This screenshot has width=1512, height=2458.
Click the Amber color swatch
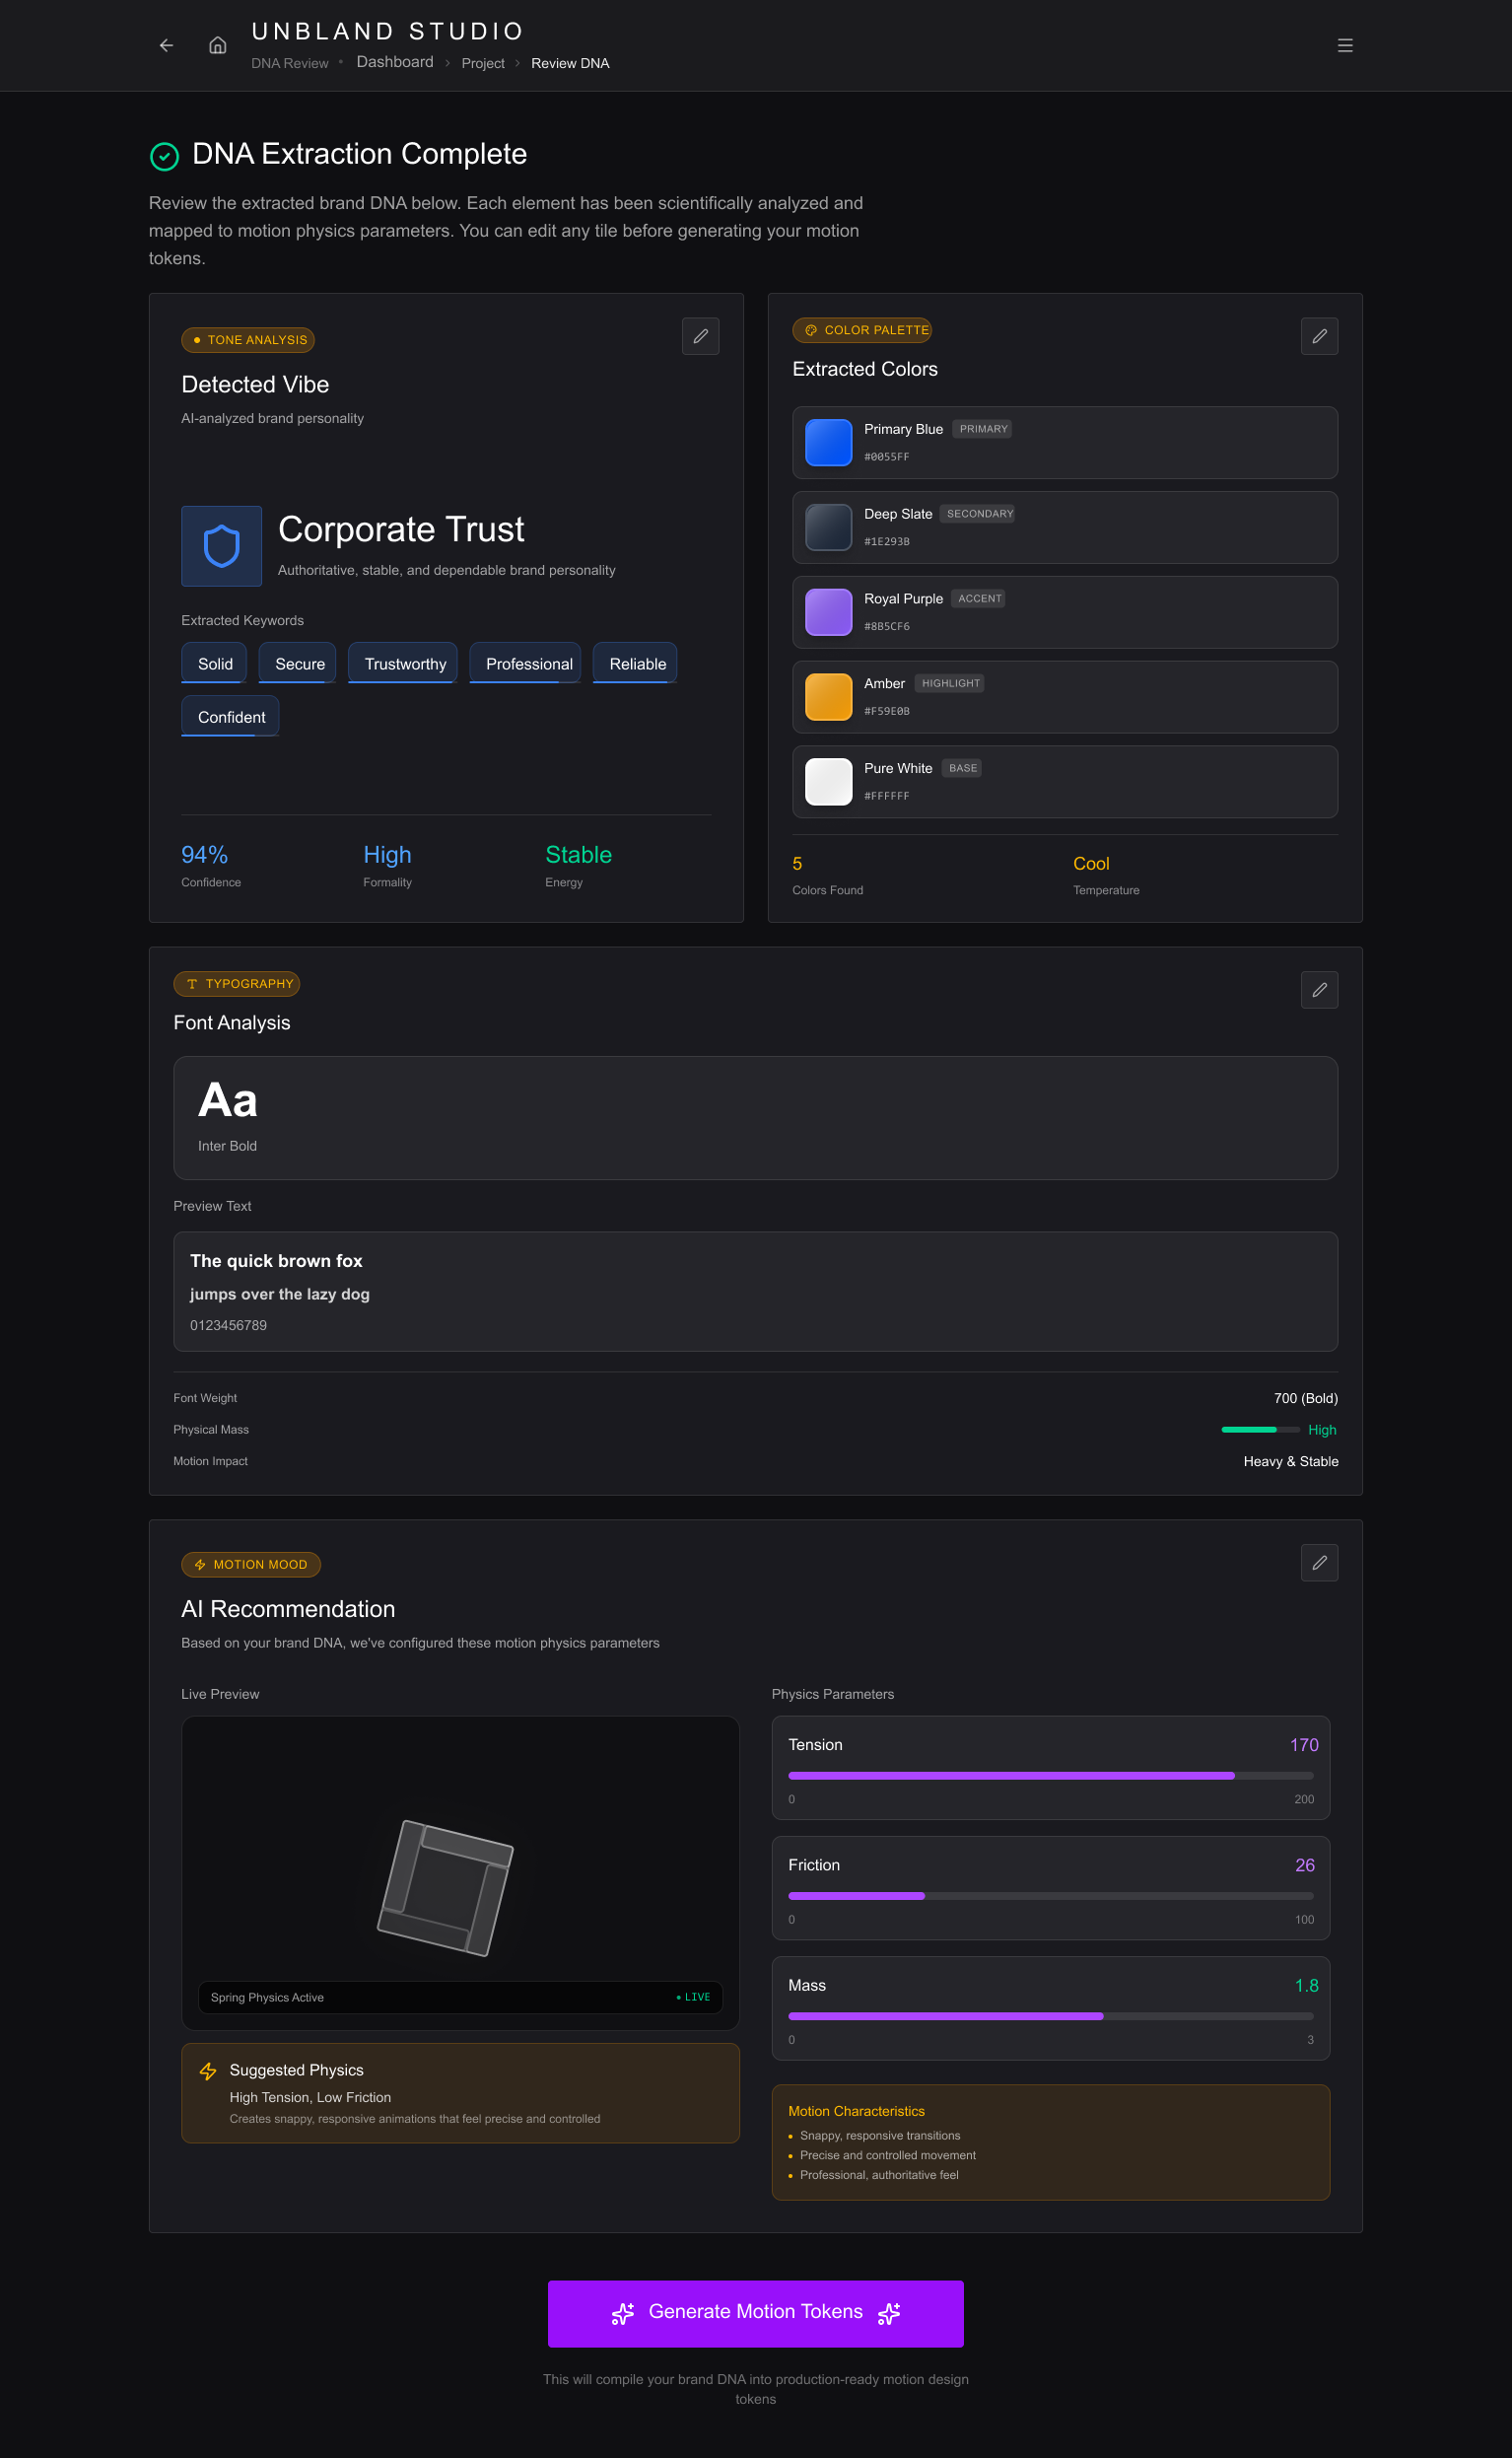tap(828, 697)
